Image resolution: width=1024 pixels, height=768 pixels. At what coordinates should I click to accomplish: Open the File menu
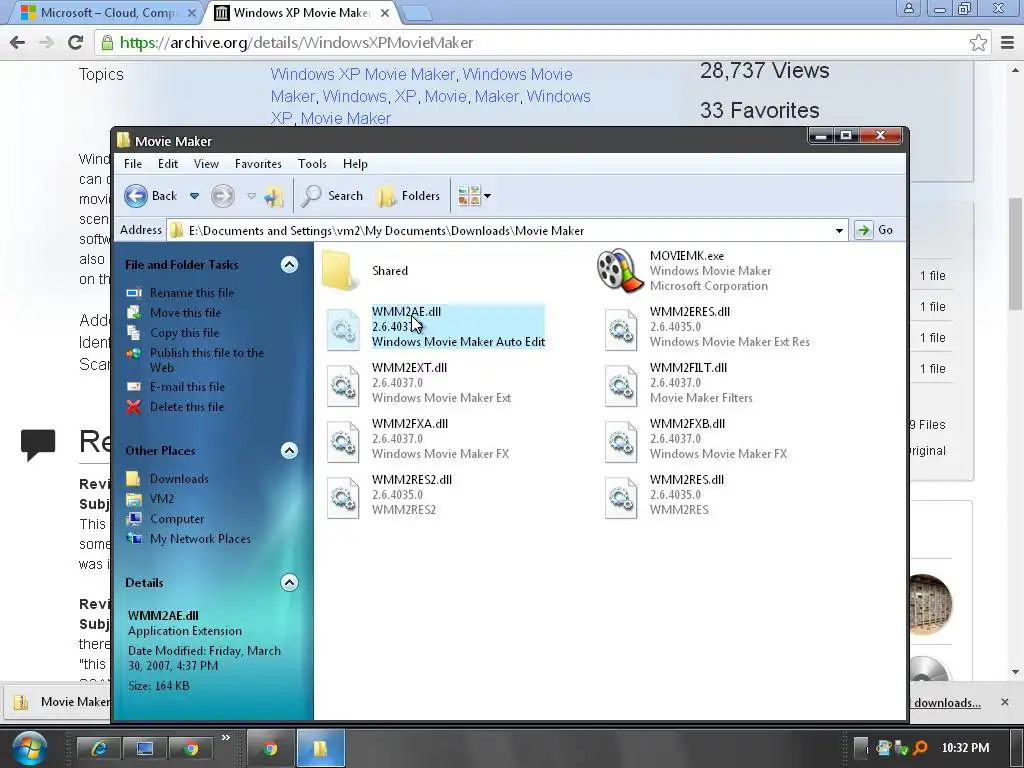[x=133, y=163]
